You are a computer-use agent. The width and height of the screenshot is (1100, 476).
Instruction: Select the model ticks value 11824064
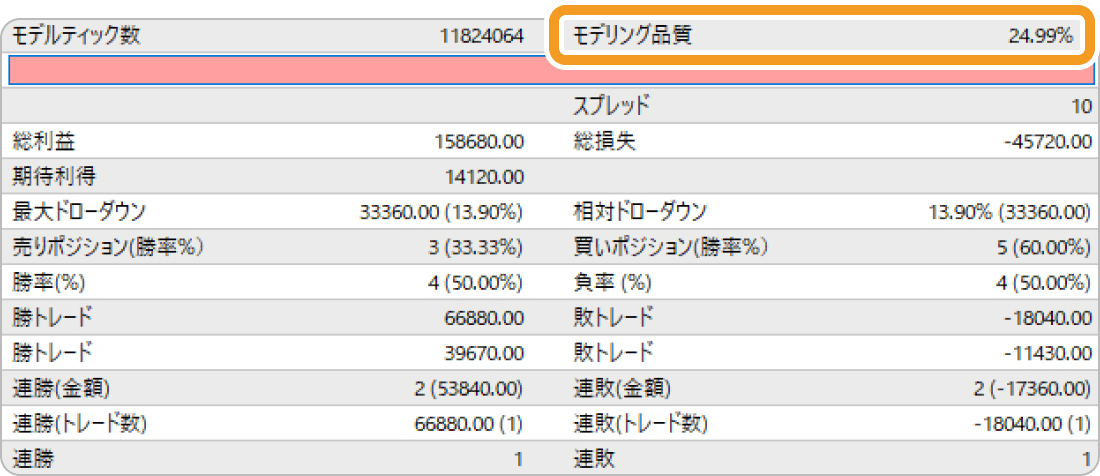(x=481, y=37)
